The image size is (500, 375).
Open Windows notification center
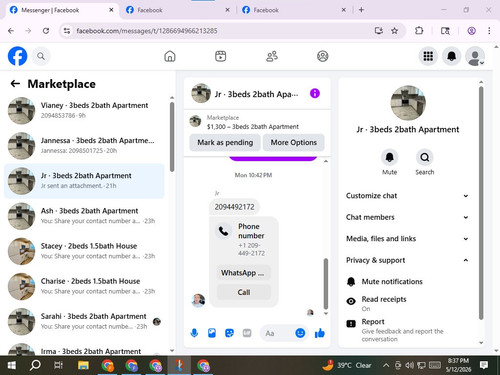click(x=484, y=365)
